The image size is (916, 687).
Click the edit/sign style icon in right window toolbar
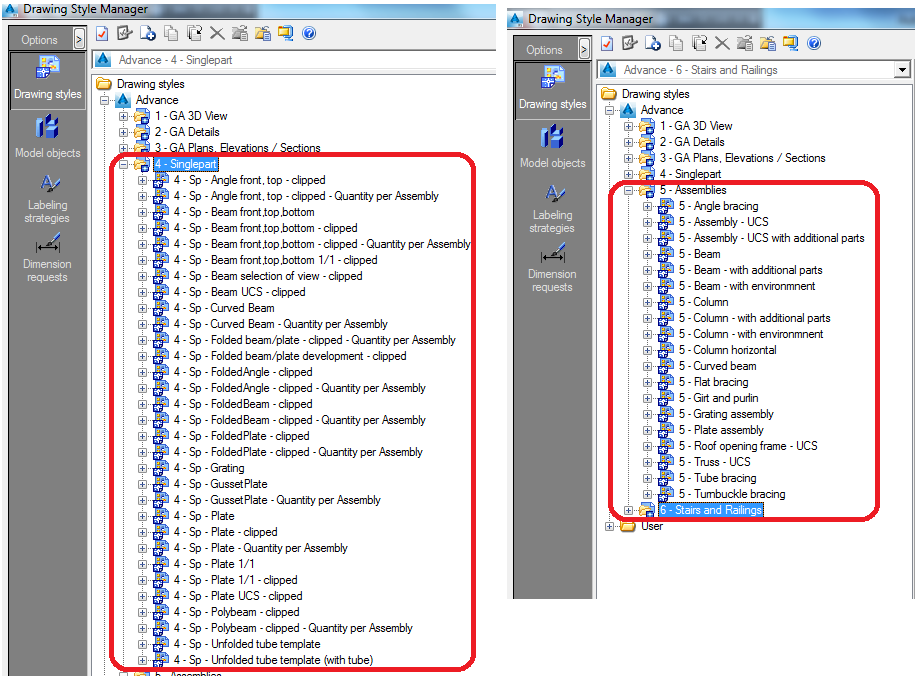coord(629,43)
